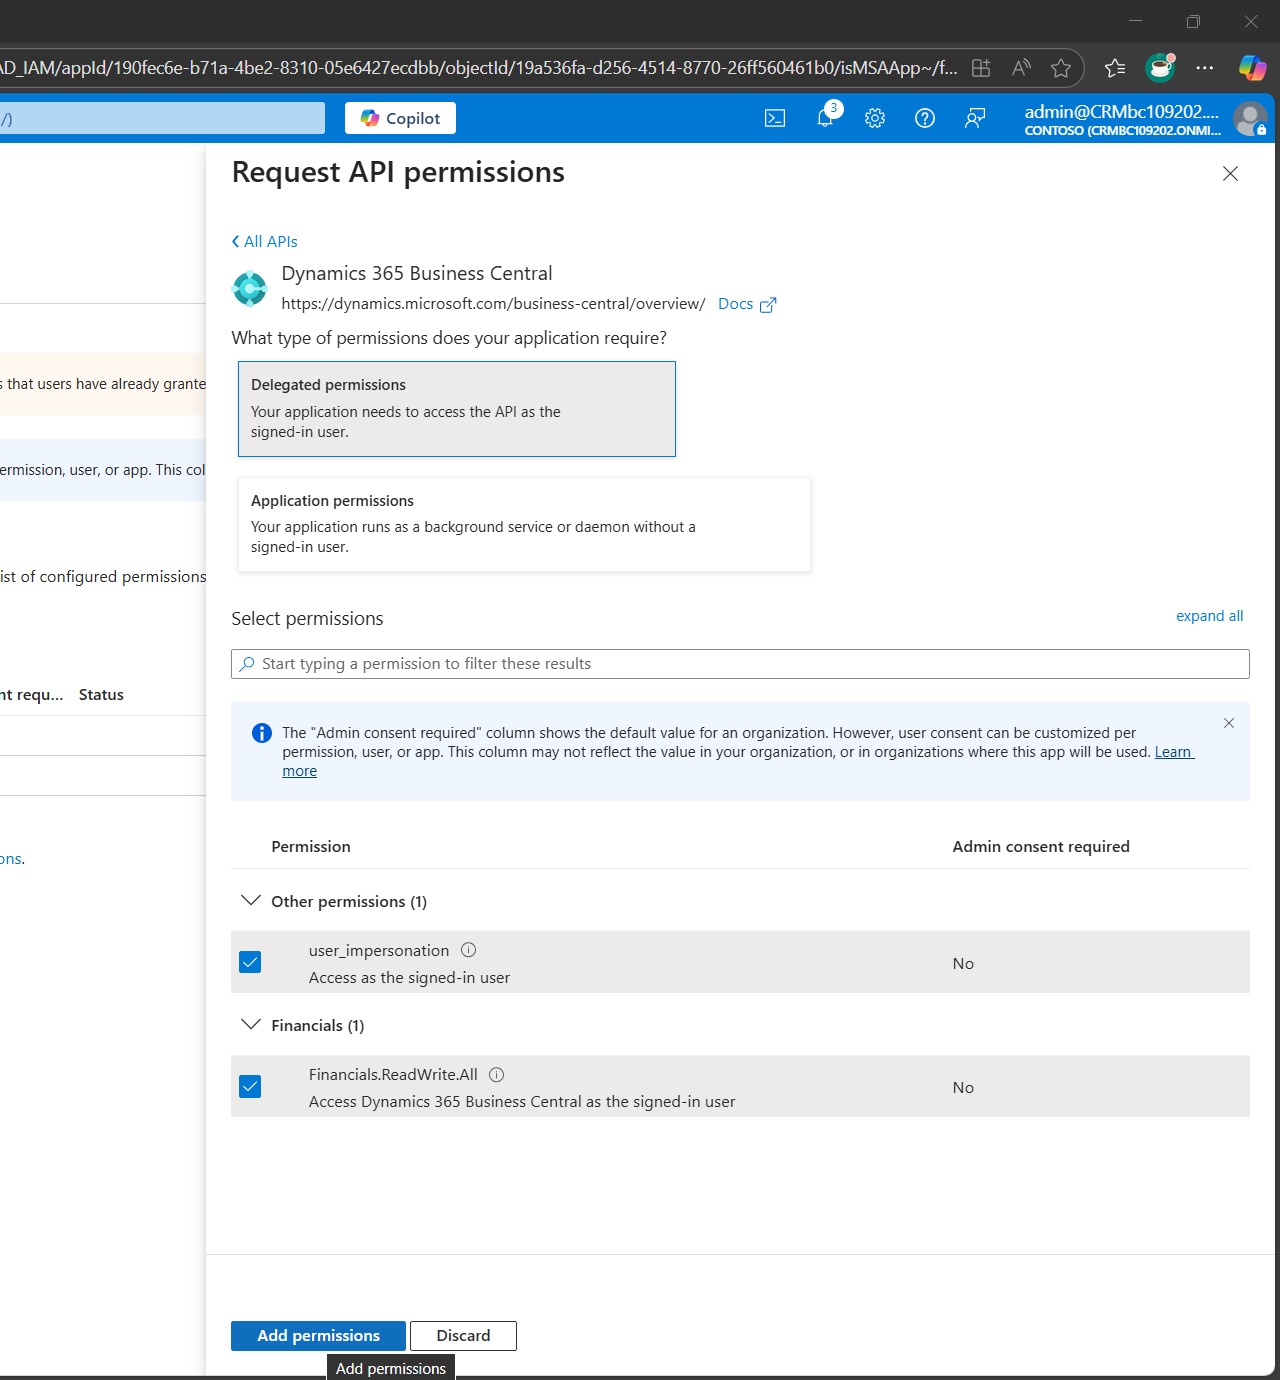Click the info icon in the blue banner
Screen dimensions: 1280x1380
click(262, 733)
